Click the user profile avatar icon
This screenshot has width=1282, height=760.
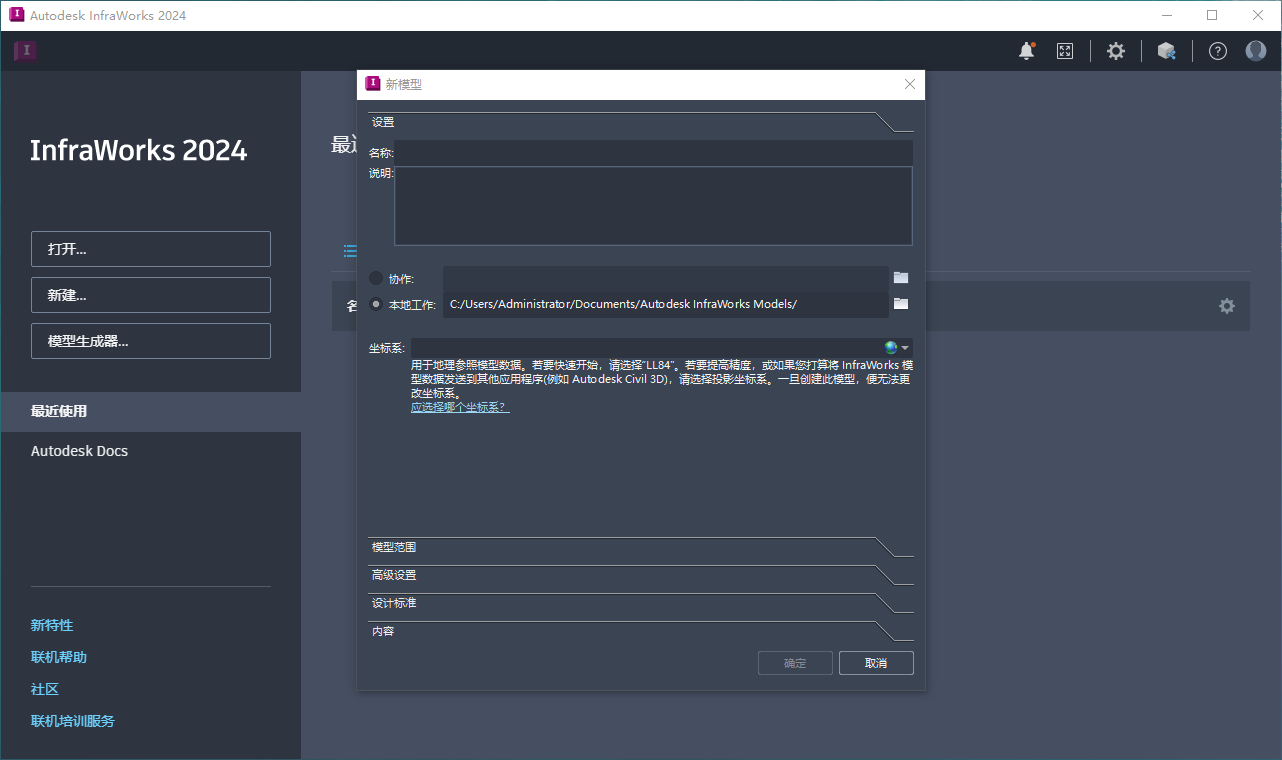pyautogui.click(x=1256, y=51)
